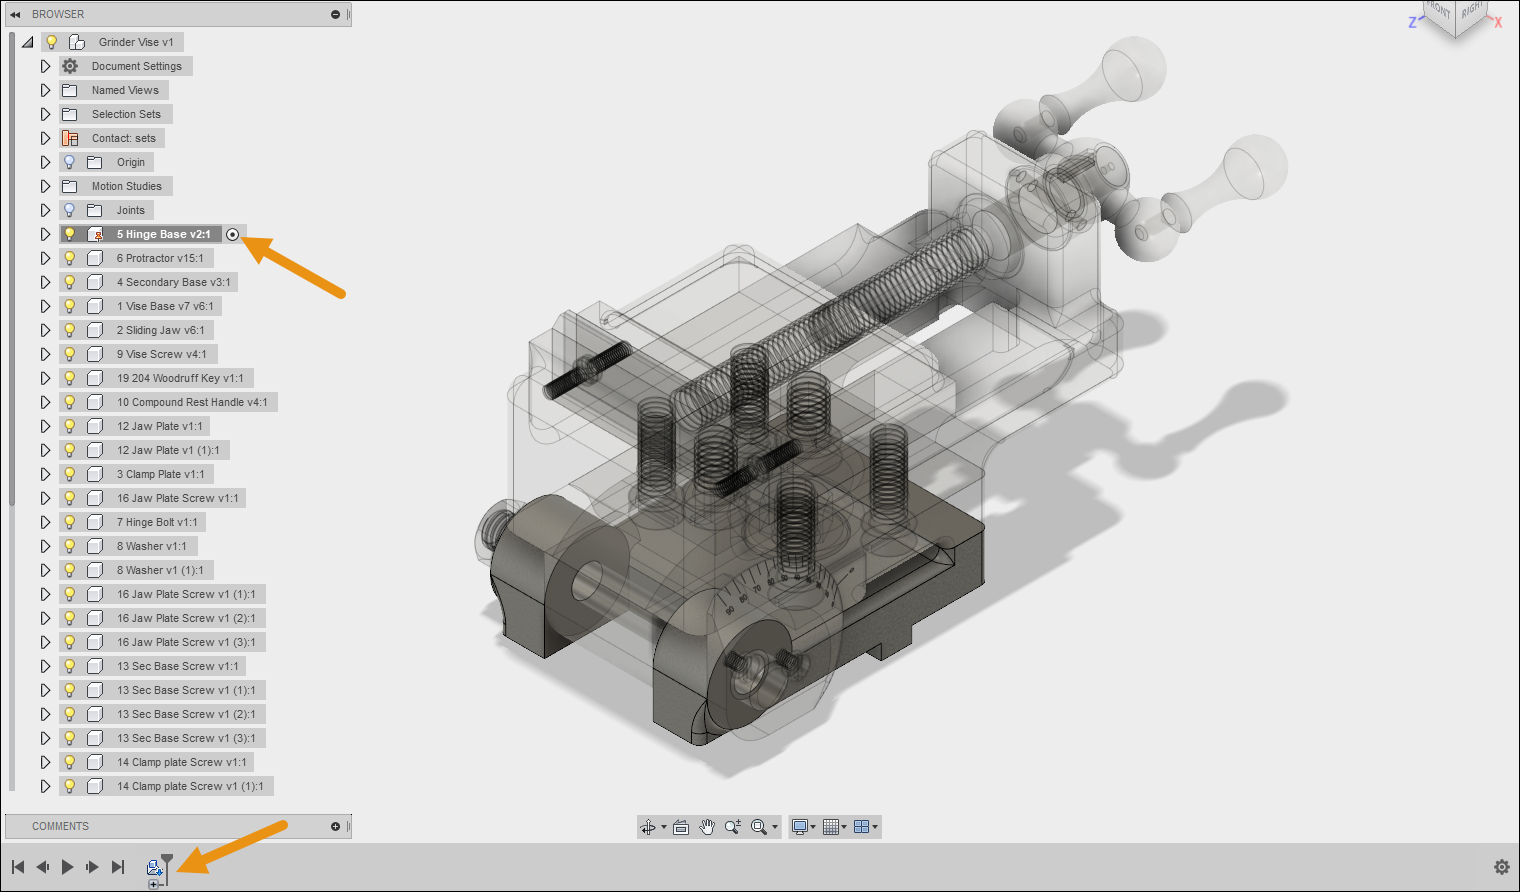Select the Zoom tool icon
The height and width of the screenshot is (892, 1520).
pos(733,827)
